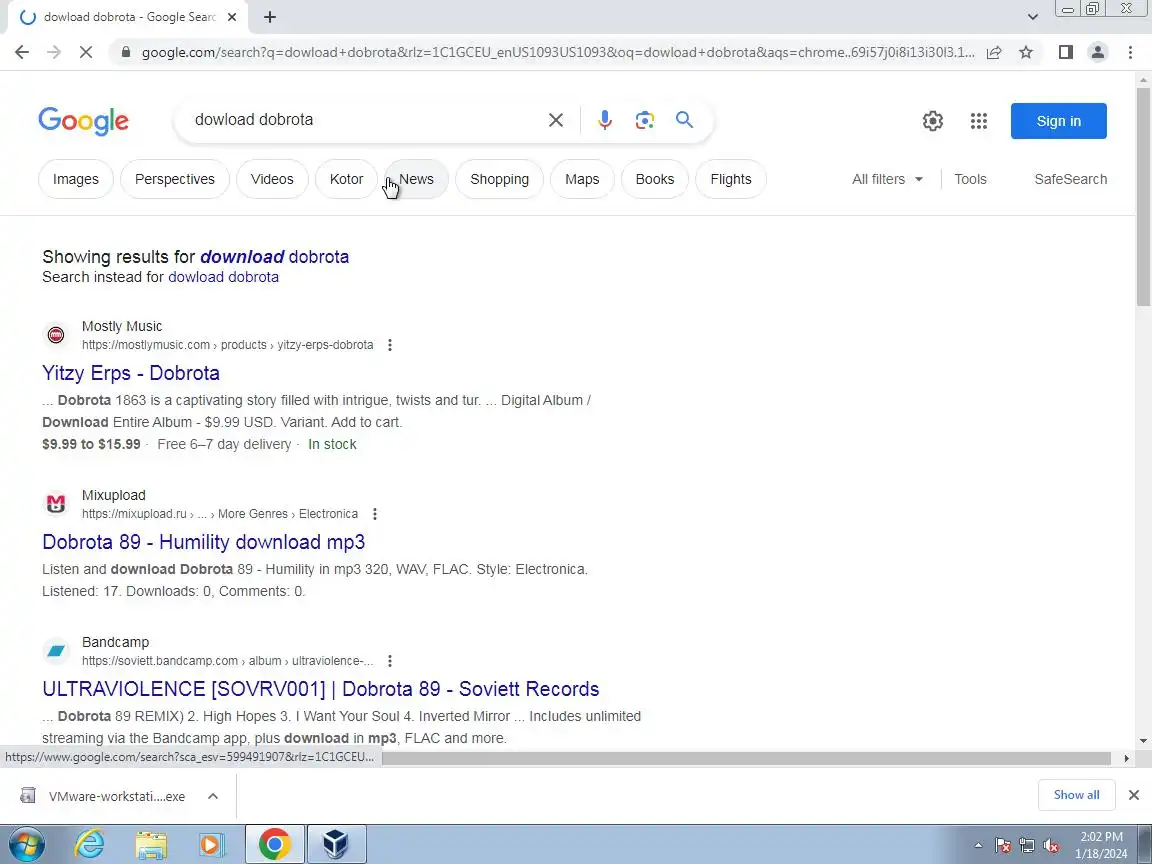Image resolution: width=1152 pixels, height=864 pixels.
Task: Clear the search box text
Action: click(556, 120)
